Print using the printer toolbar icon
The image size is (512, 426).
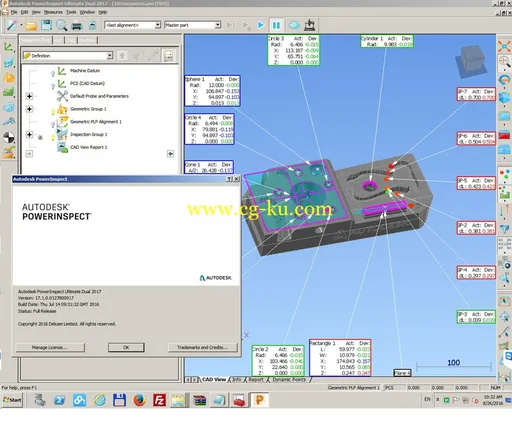click(x=77, y=25)
